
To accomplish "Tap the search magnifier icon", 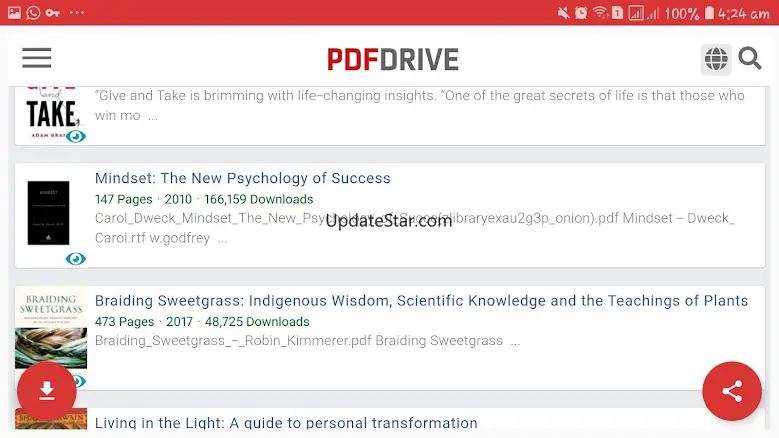I will (x=749, y=59).
